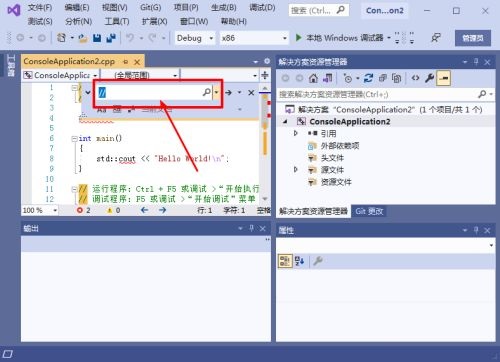Click the live share feedback icon
The width and height of the screenshot is (500, 362).
click(x=435, y=38)
